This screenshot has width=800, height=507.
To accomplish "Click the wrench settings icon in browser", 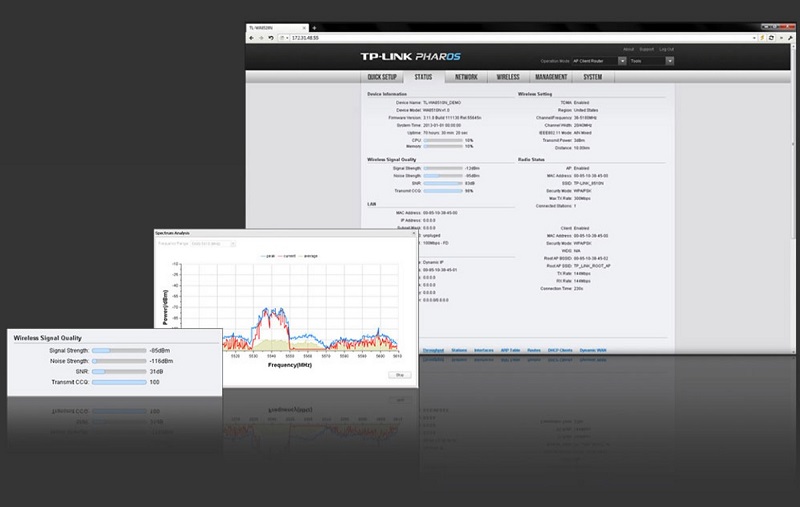I will [x=790, y=38].
